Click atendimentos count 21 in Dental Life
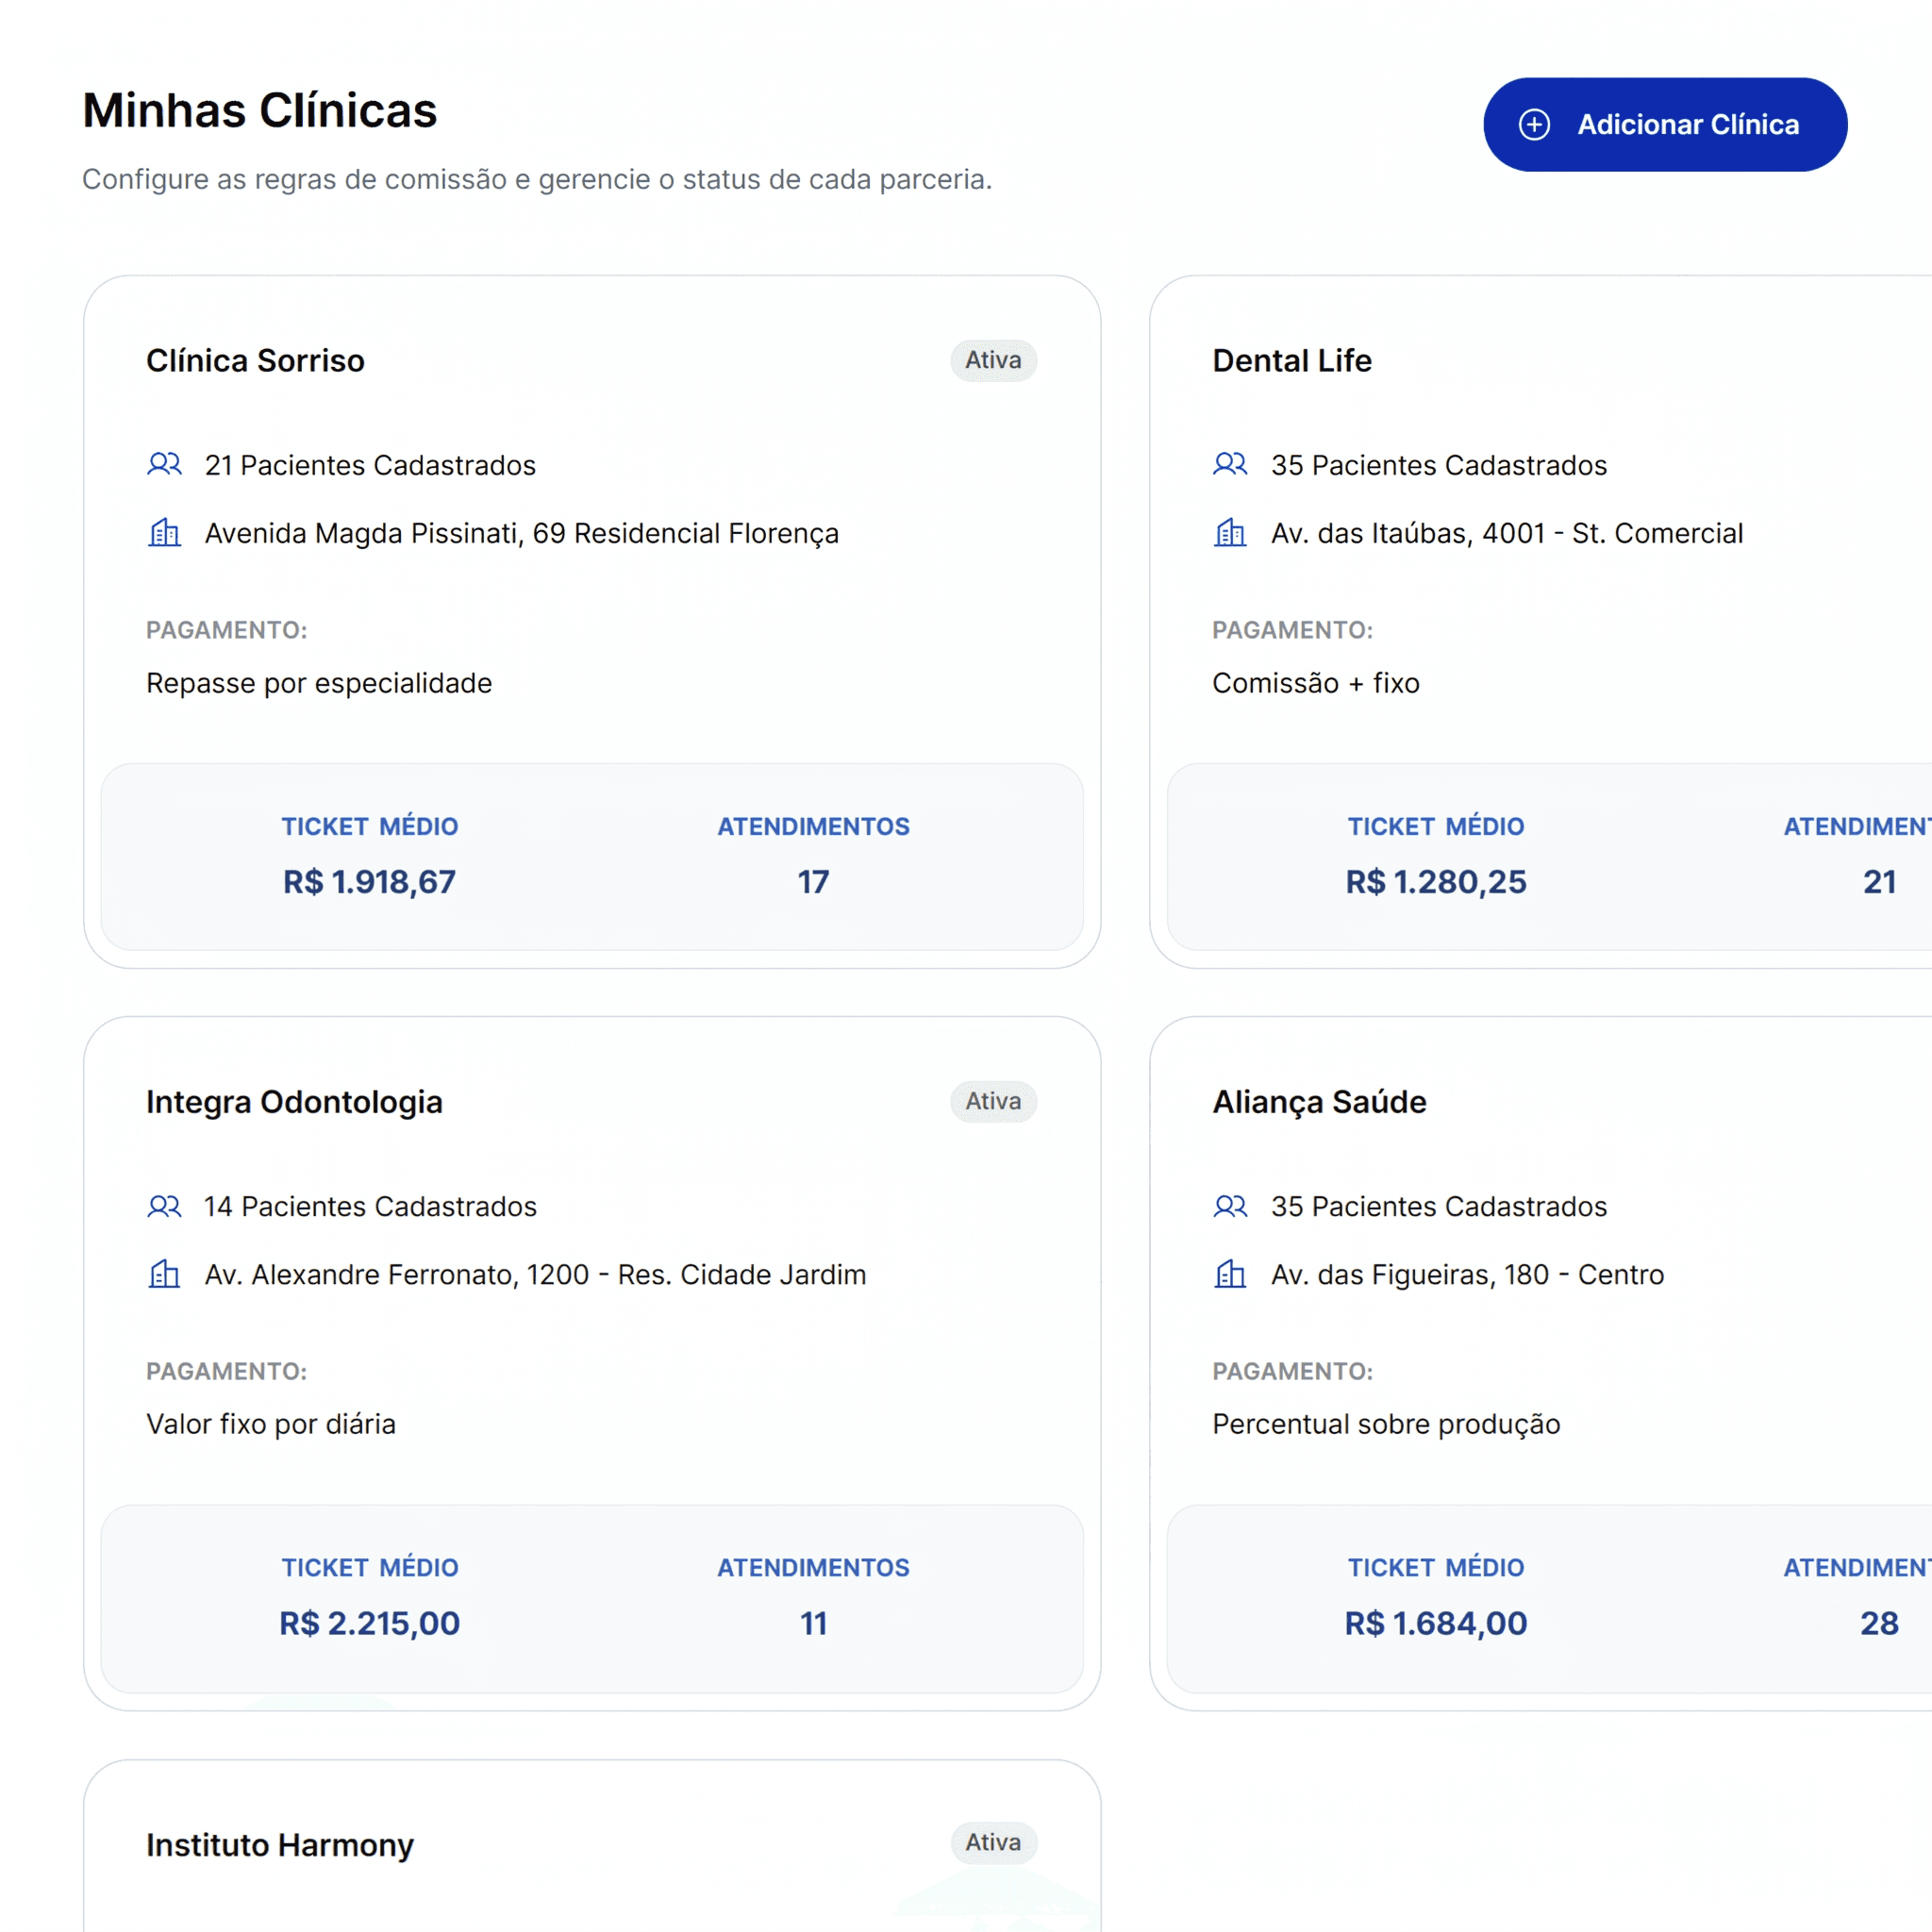Image resolution: width=1932 pixels, height=1932 pixels. click(x=1879, y=882)
